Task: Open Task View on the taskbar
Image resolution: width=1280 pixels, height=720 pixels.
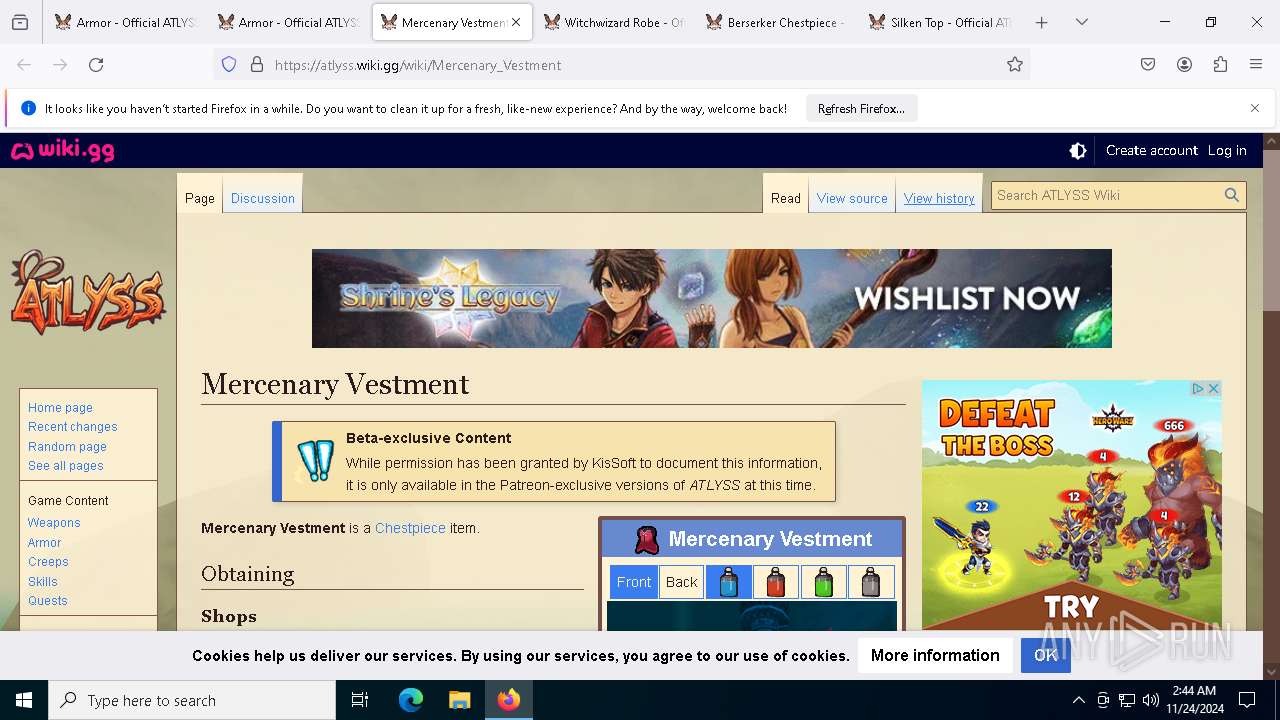Action: pos(360,700)
